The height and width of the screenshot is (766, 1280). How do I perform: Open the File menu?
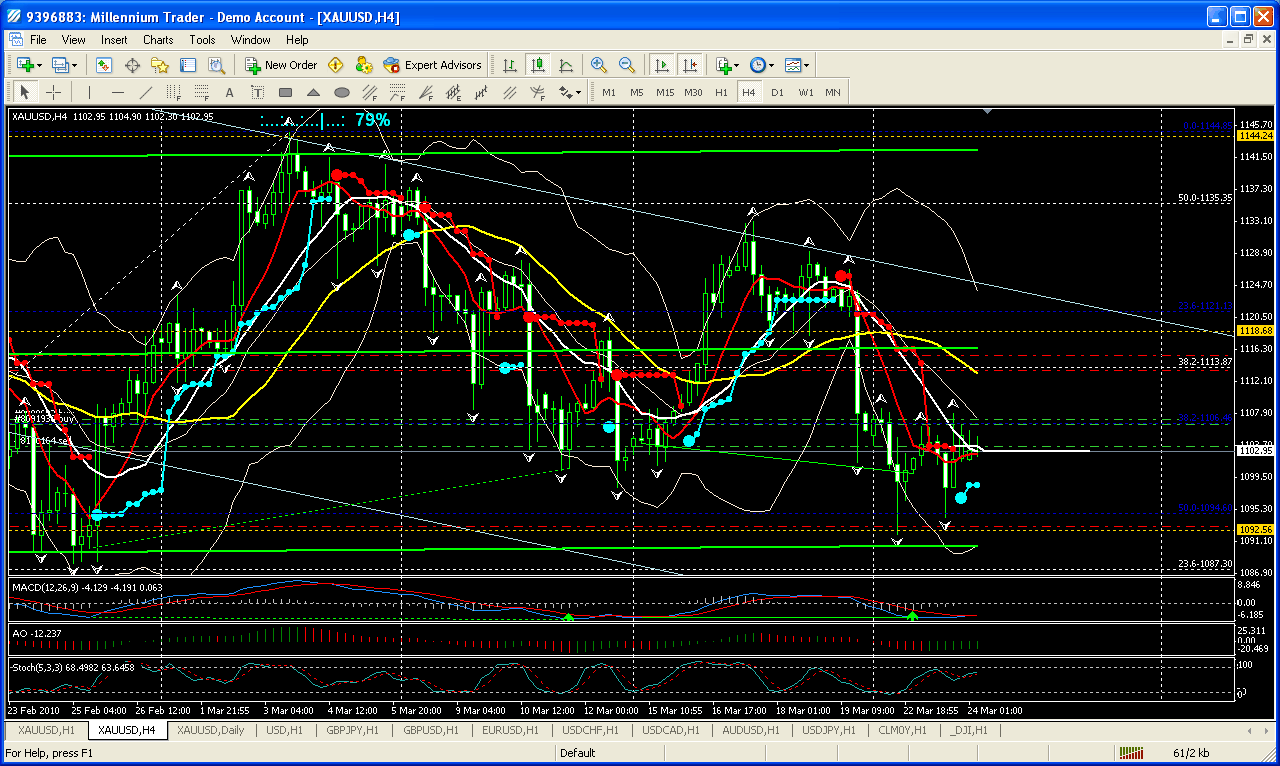(x=38, y=40)
